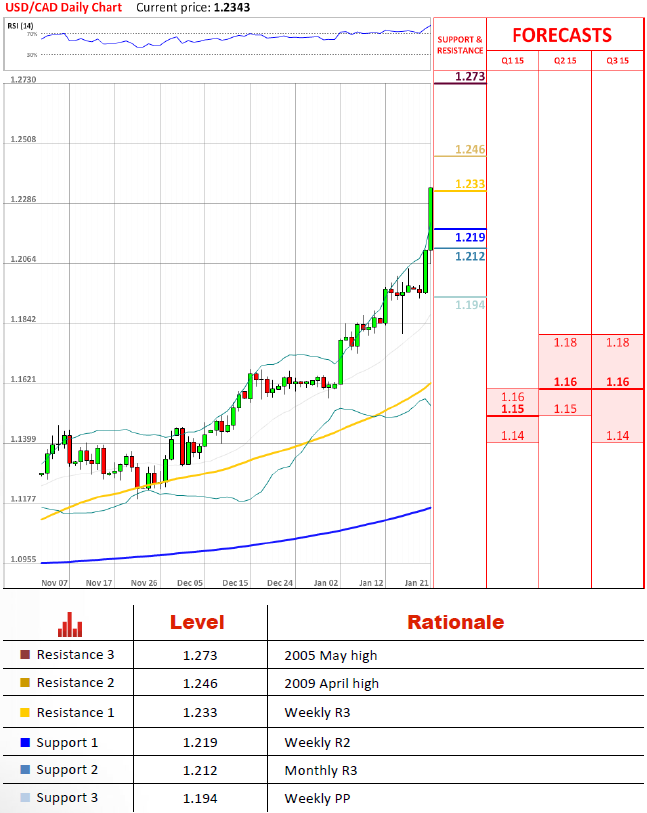Click the Q3 15 forecast column header
Image resolution: width=647 pixels, height=813 pixels.
(x=617, y=61)
